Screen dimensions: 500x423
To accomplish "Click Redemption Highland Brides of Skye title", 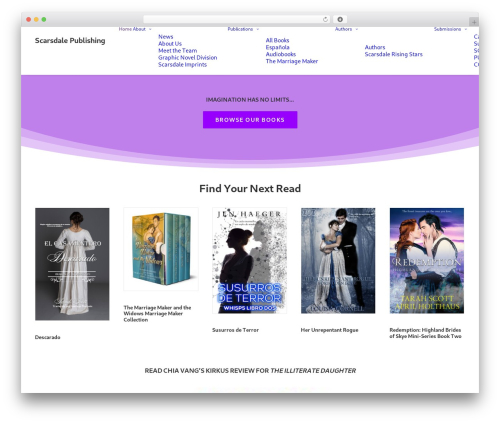I will point(425,333).
